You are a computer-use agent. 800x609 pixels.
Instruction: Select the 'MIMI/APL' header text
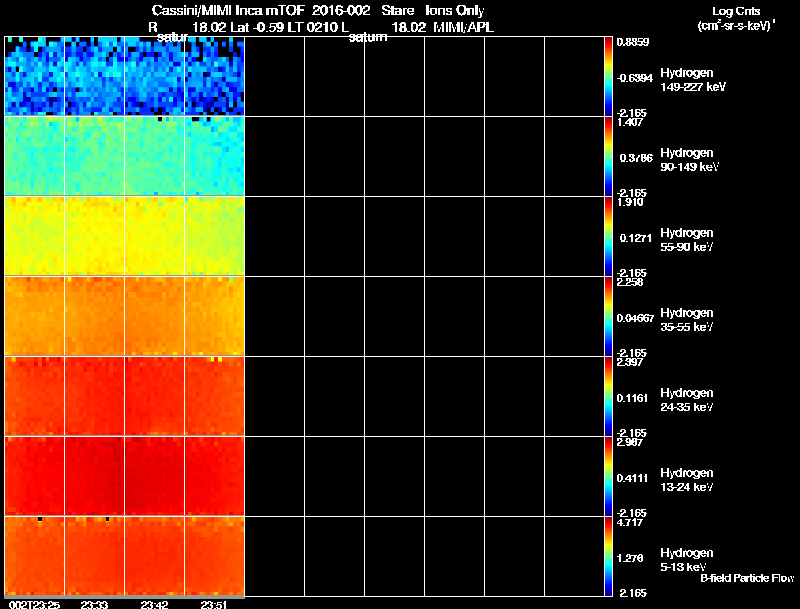[463, 28]
